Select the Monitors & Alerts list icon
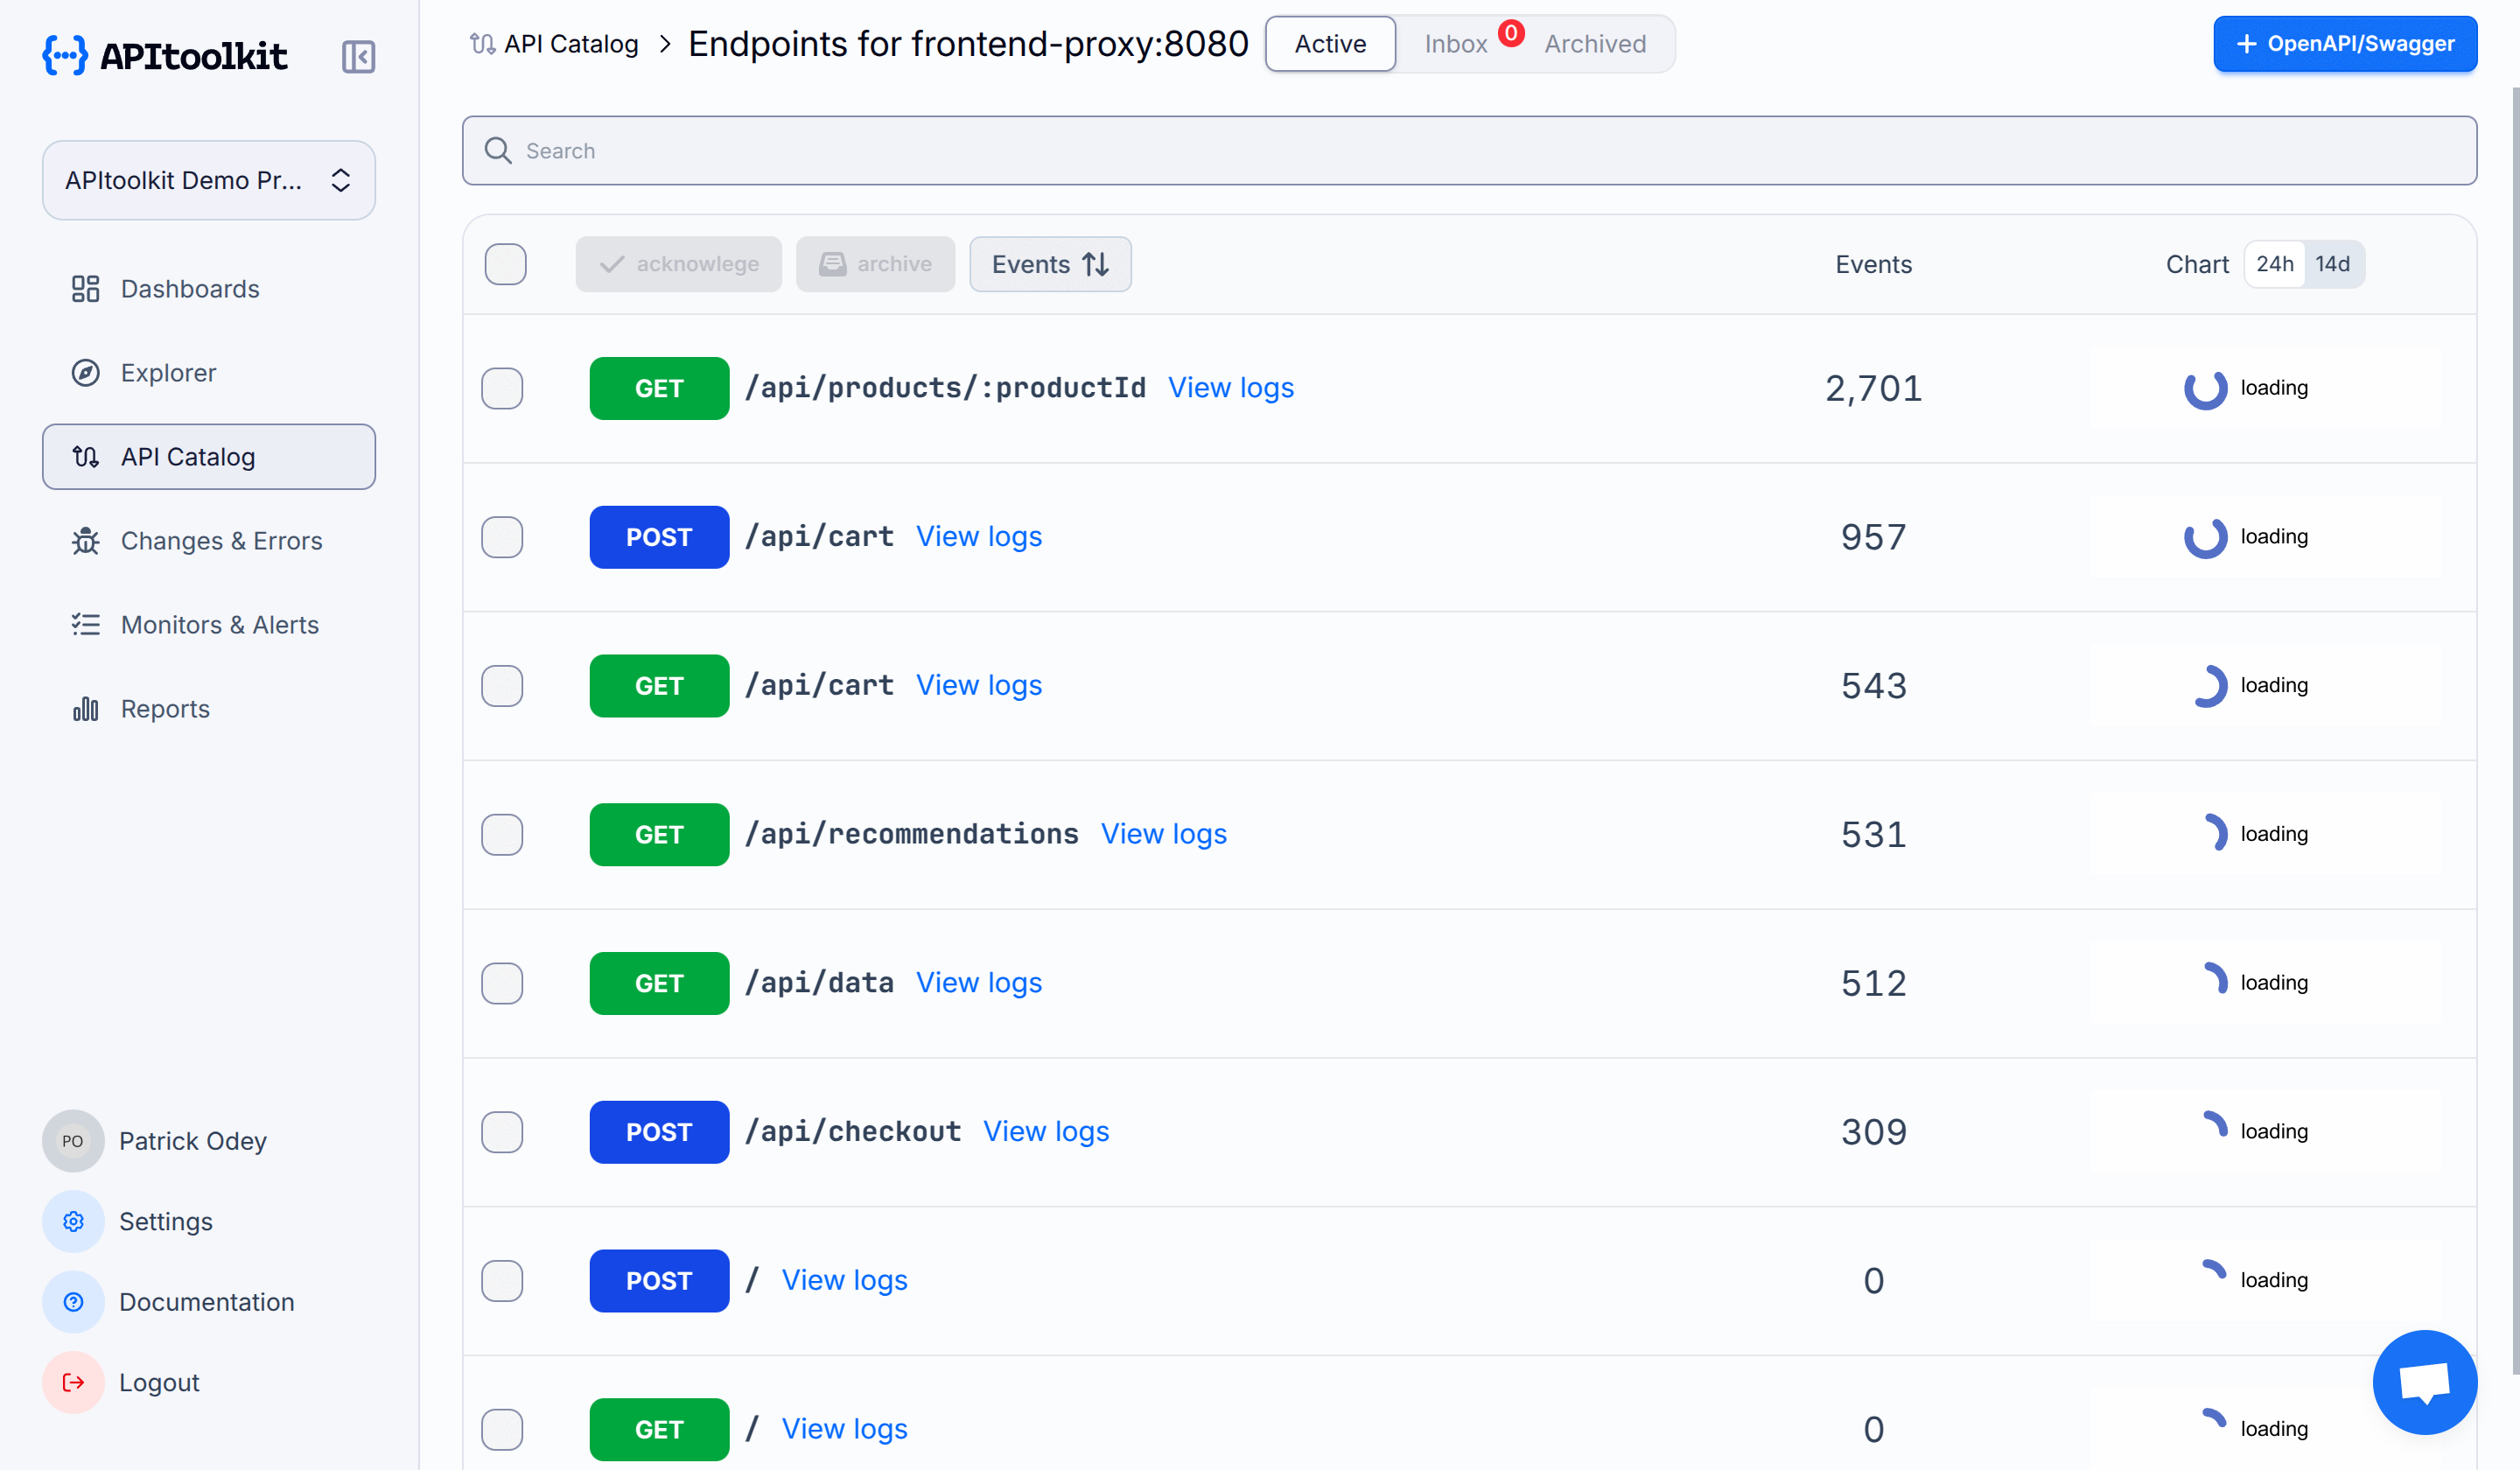2520x1470 pixels. [86, 624]
